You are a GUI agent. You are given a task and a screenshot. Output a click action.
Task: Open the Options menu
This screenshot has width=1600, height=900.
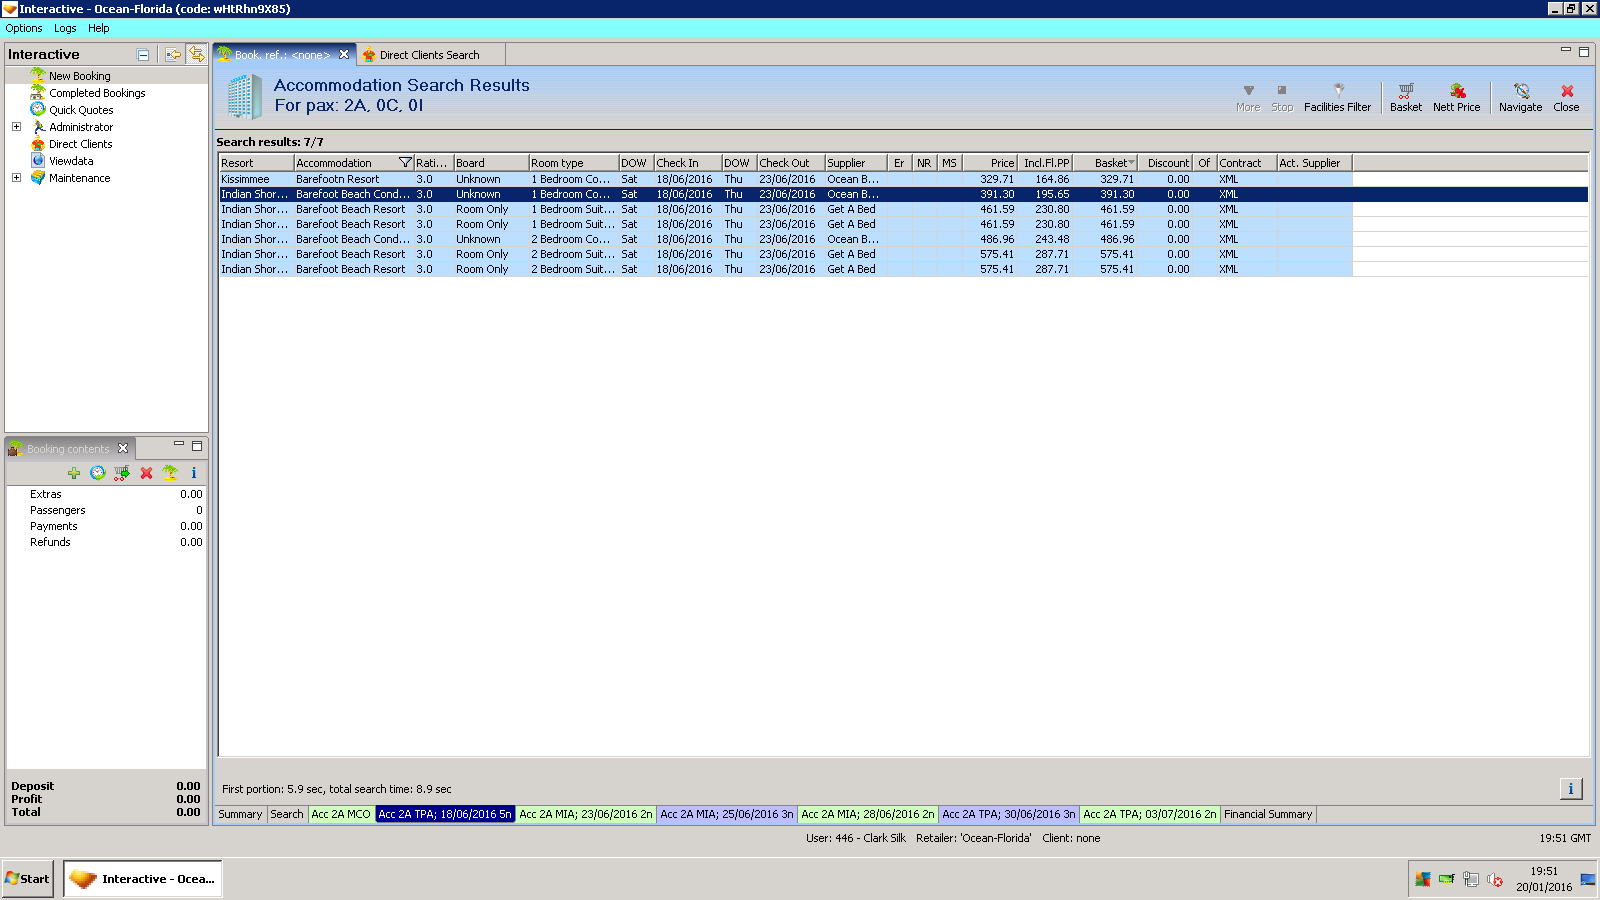[x=24, y=28]
